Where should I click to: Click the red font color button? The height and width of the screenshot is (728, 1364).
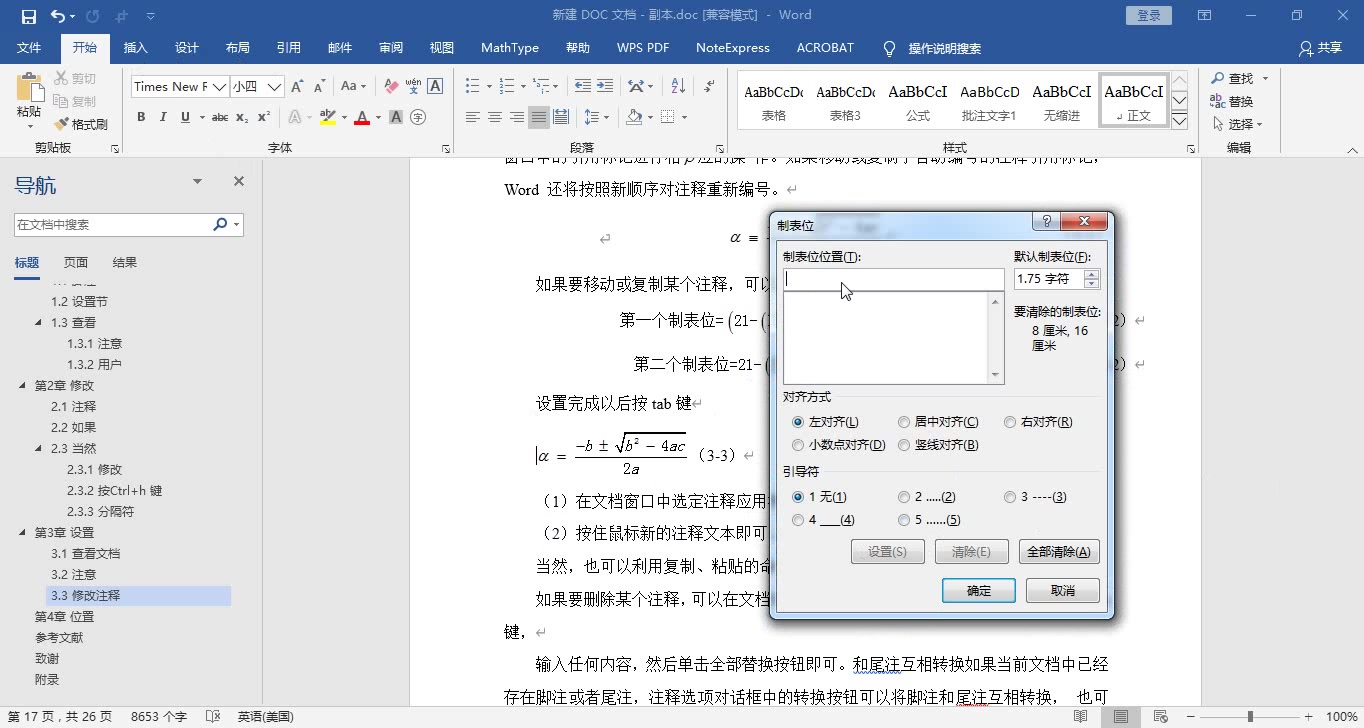pyautogui.click(x=361, y=117)
